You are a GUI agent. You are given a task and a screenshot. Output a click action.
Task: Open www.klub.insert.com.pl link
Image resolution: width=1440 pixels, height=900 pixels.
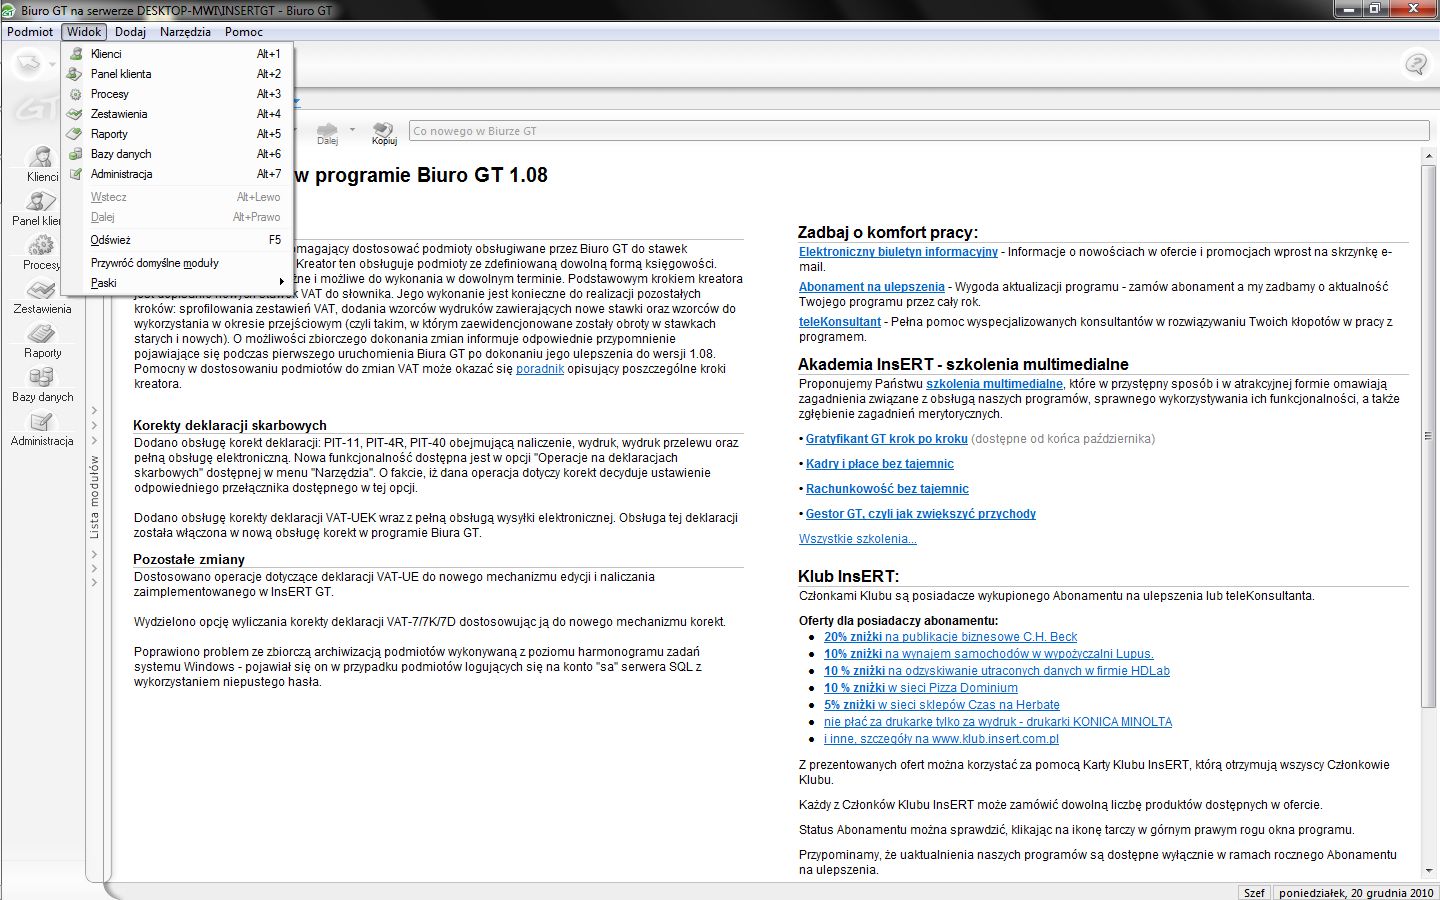941,739
